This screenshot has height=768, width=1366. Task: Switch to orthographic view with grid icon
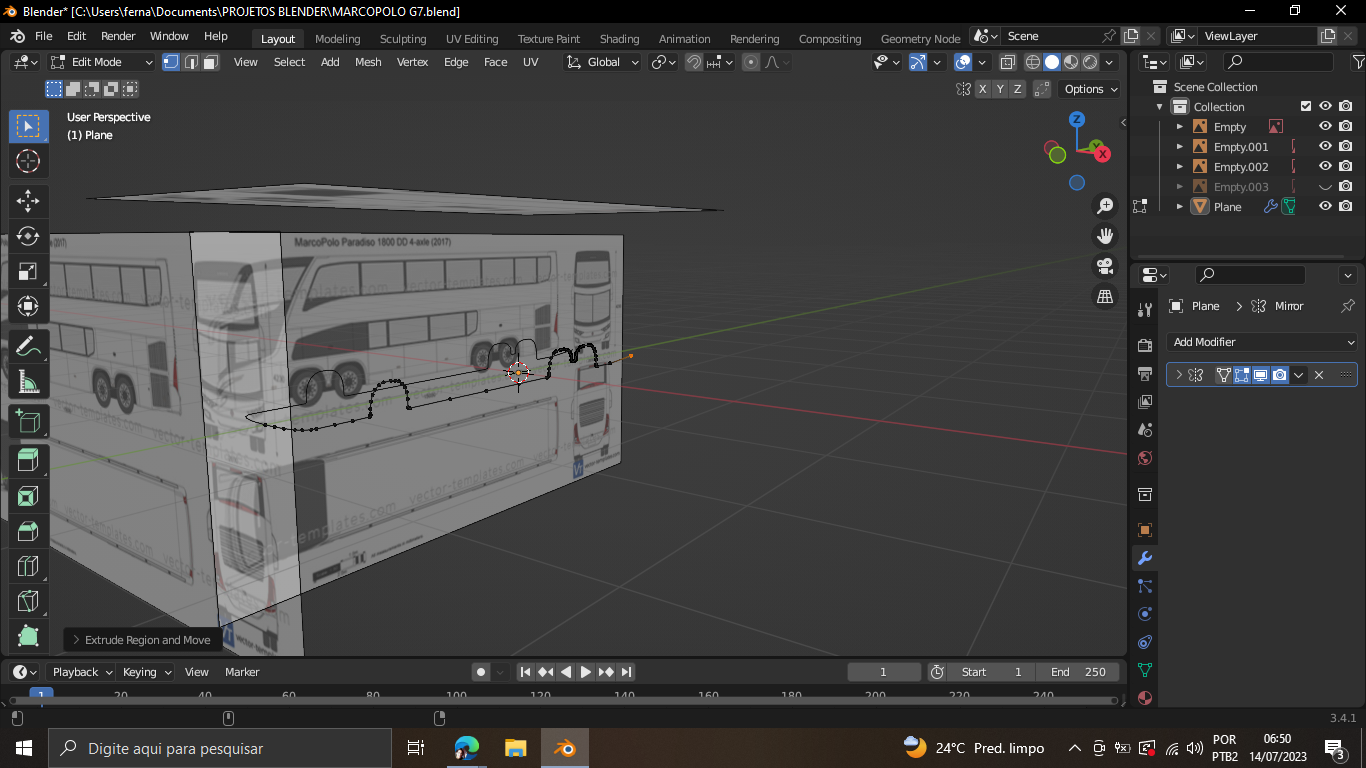pyautogui.click(x=1105, y=297)
